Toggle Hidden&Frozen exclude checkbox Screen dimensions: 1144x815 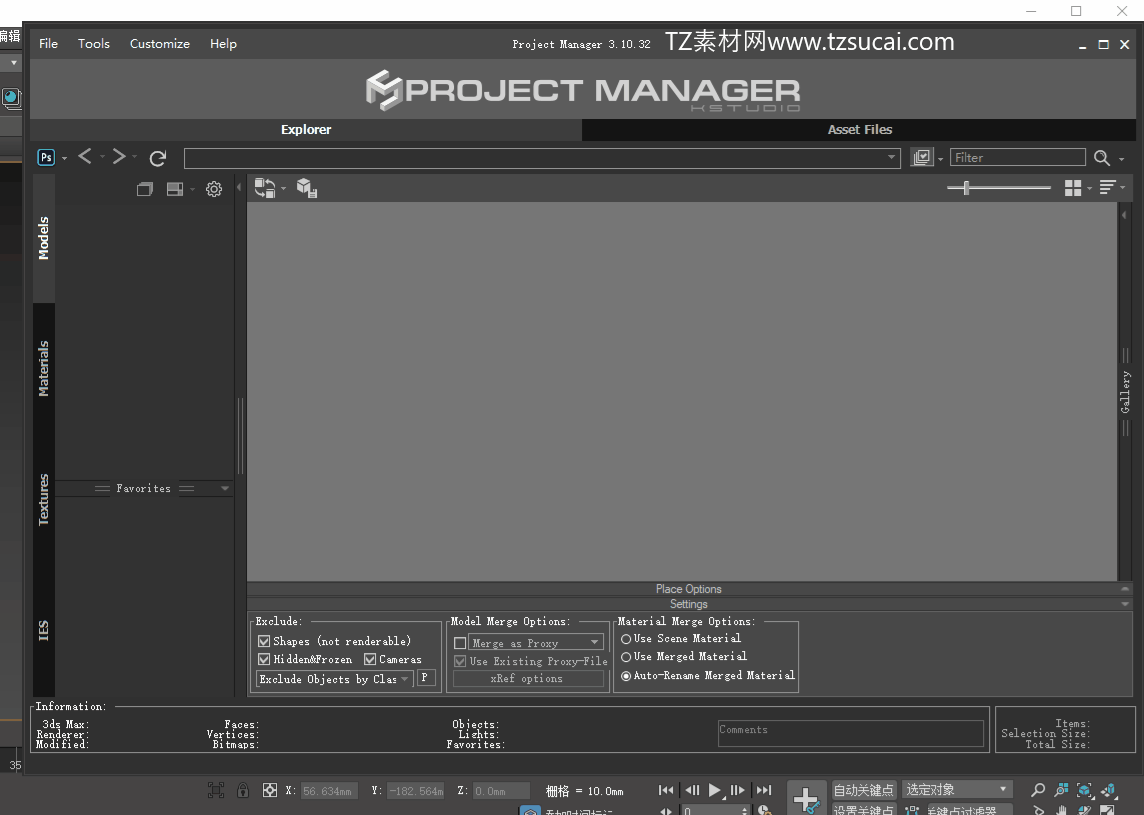(x=264, y=660)
